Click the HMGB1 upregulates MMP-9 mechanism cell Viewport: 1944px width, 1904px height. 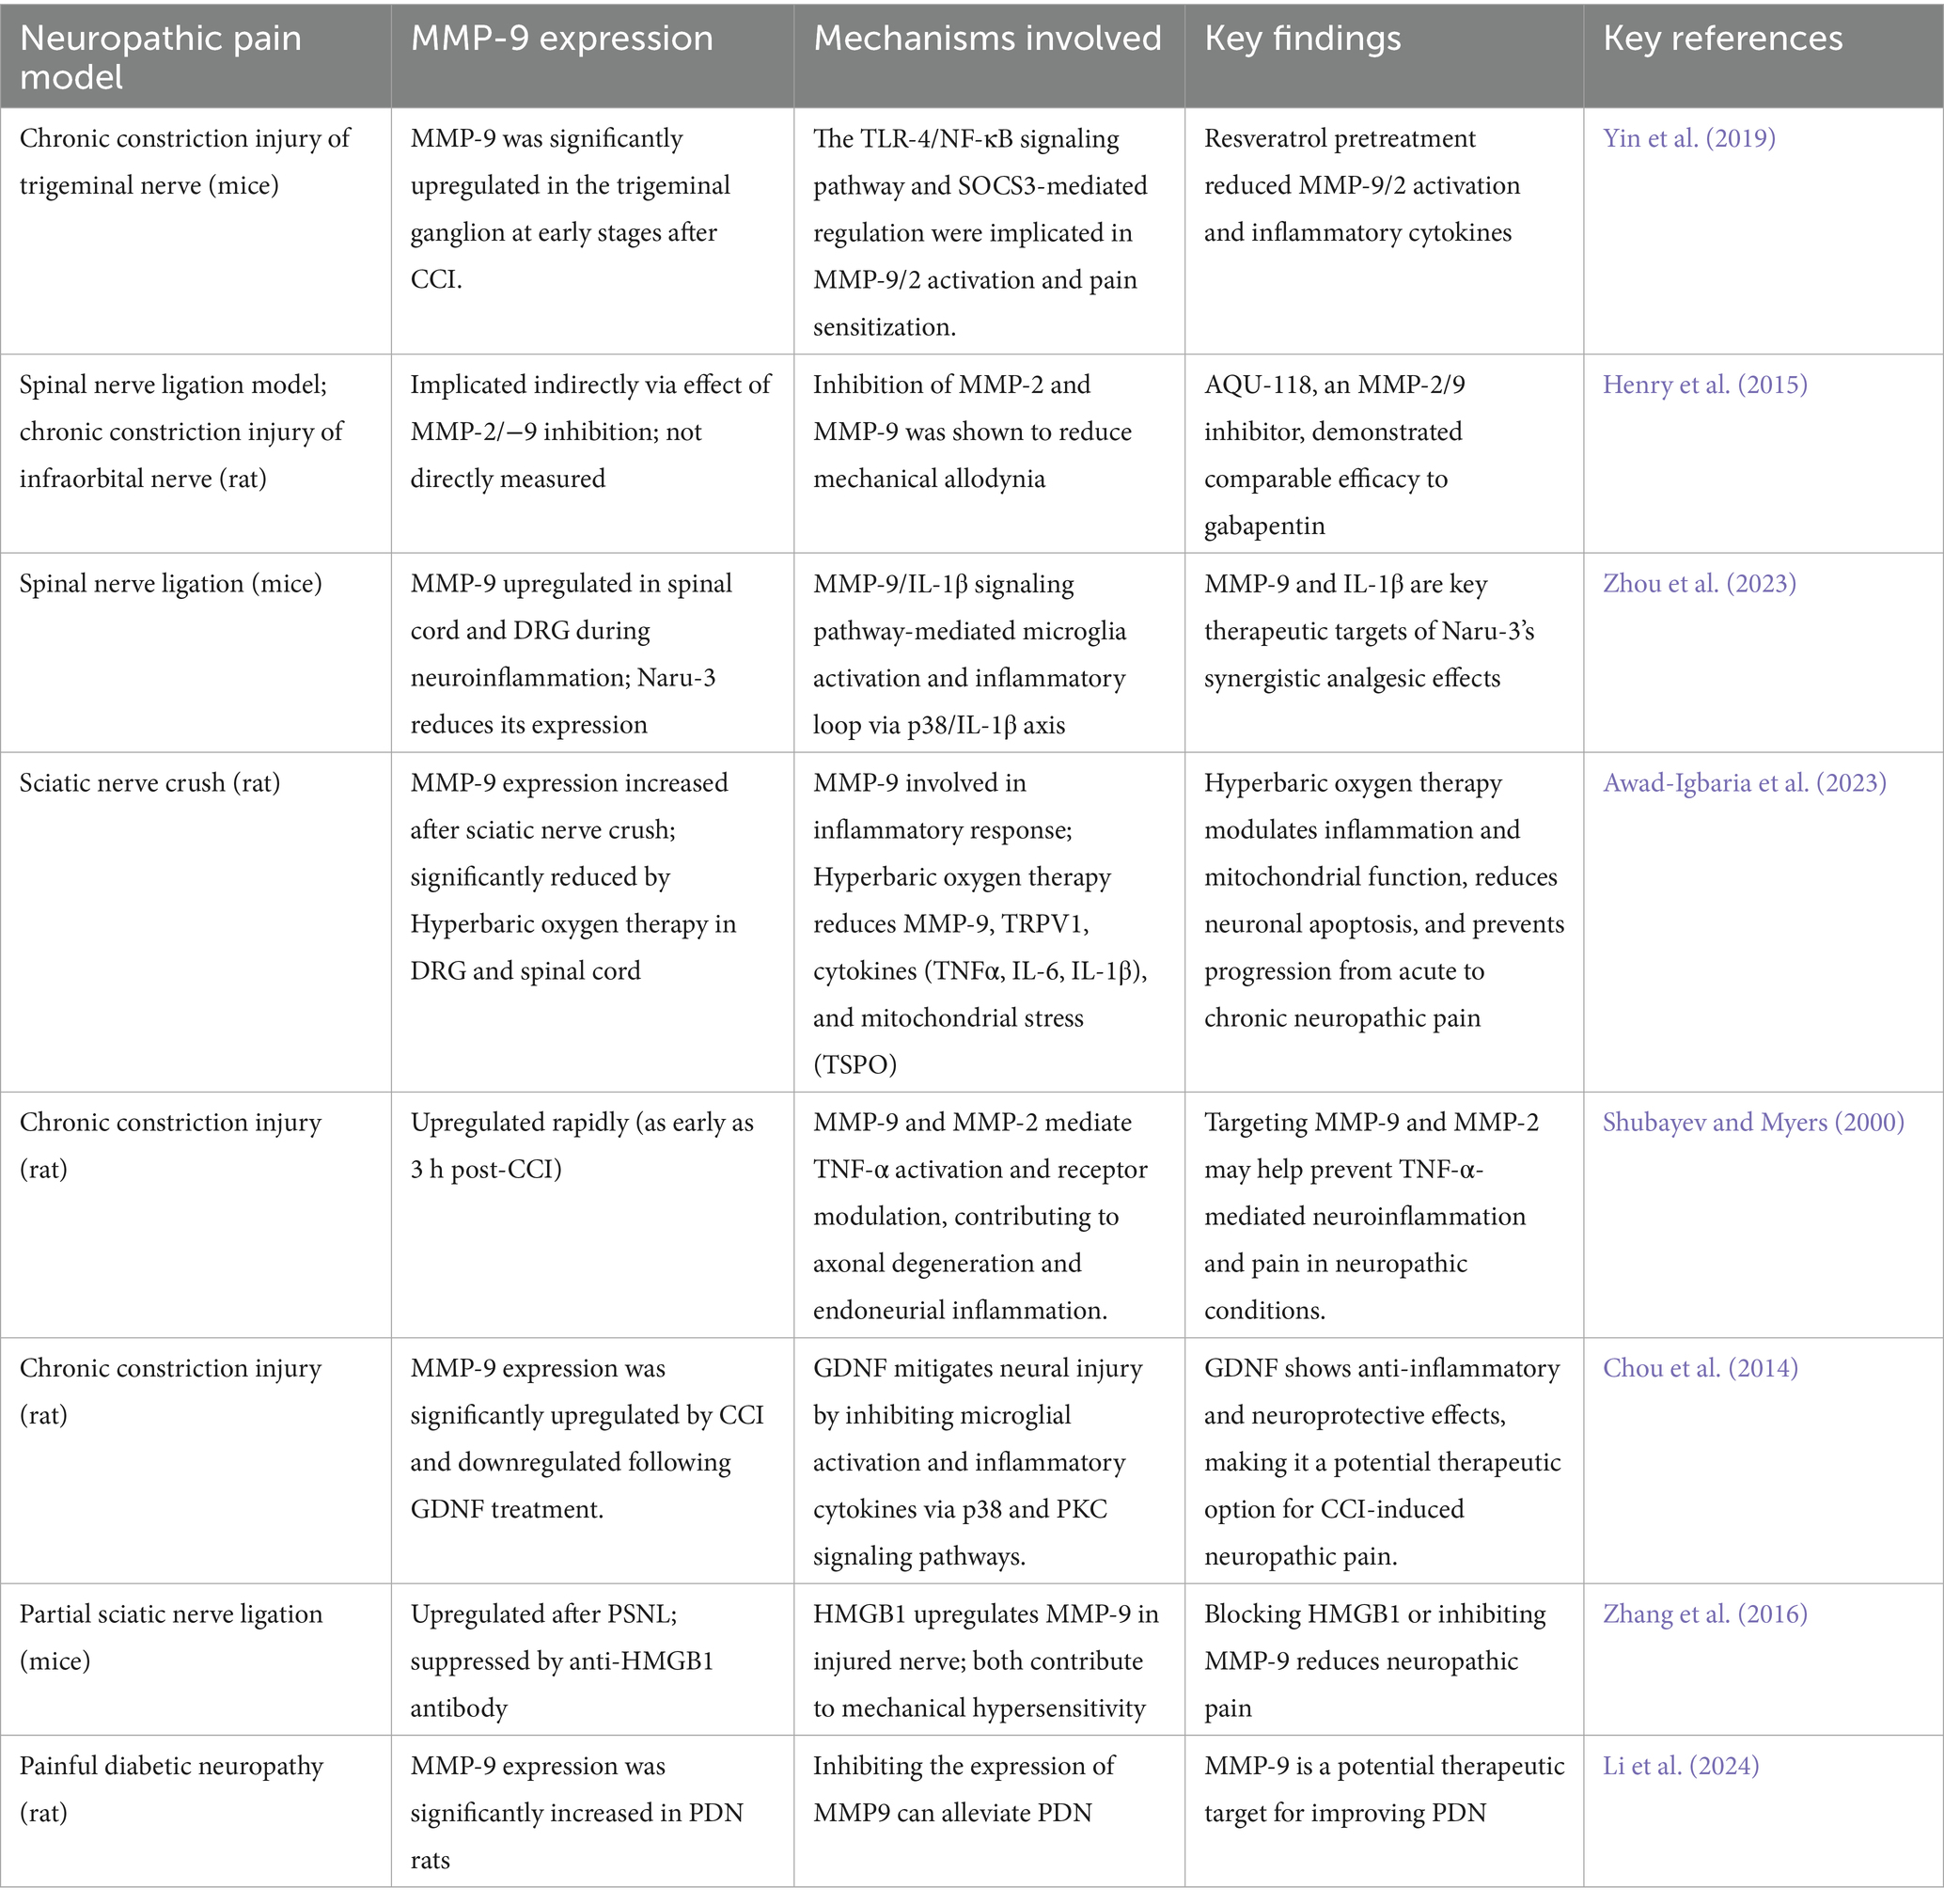[985, 1661]
